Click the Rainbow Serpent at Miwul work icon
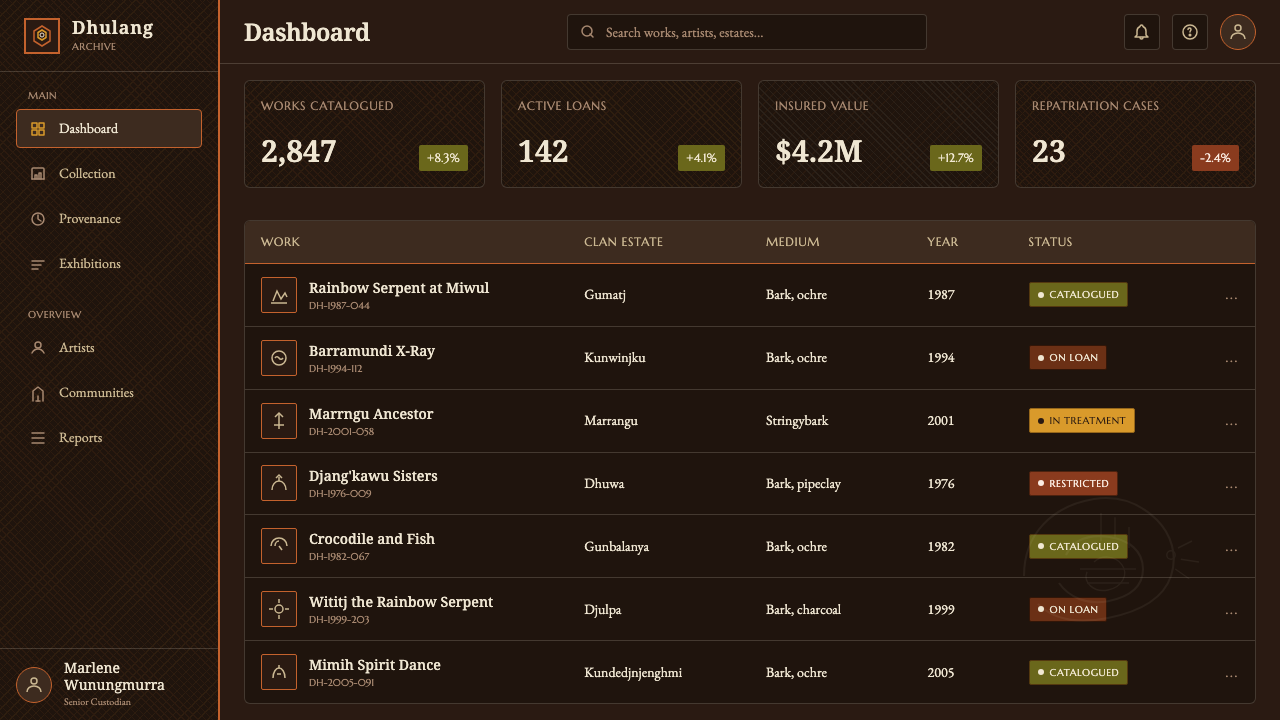1280x720 pixels. tap(279, 295)
